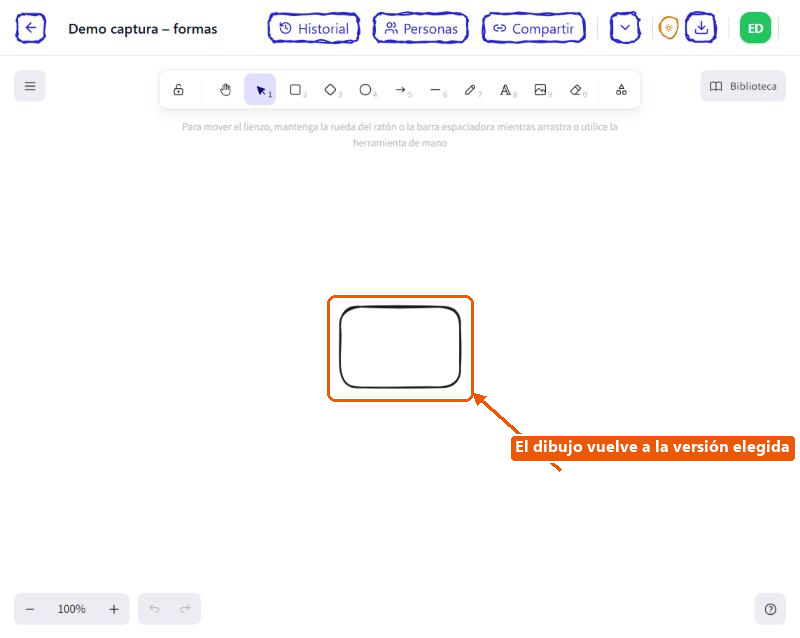Open the more shapes tools menu
Image resolution: width=800 pixels, height=638 pixels.
click(x=621, y=90)
